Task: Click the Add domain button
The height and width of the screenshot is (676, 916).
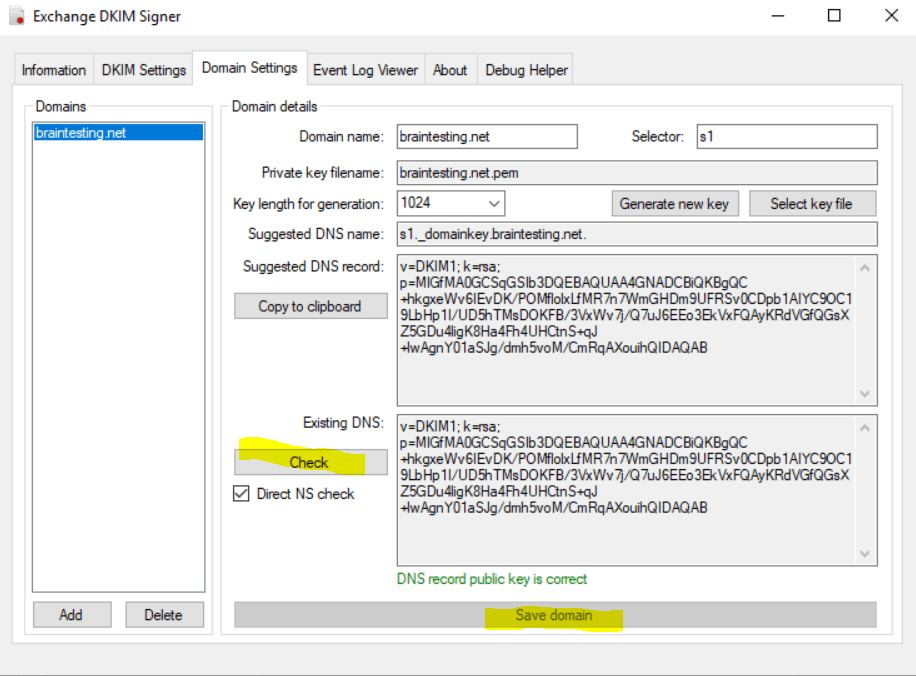Action: (x=72, y=615)
